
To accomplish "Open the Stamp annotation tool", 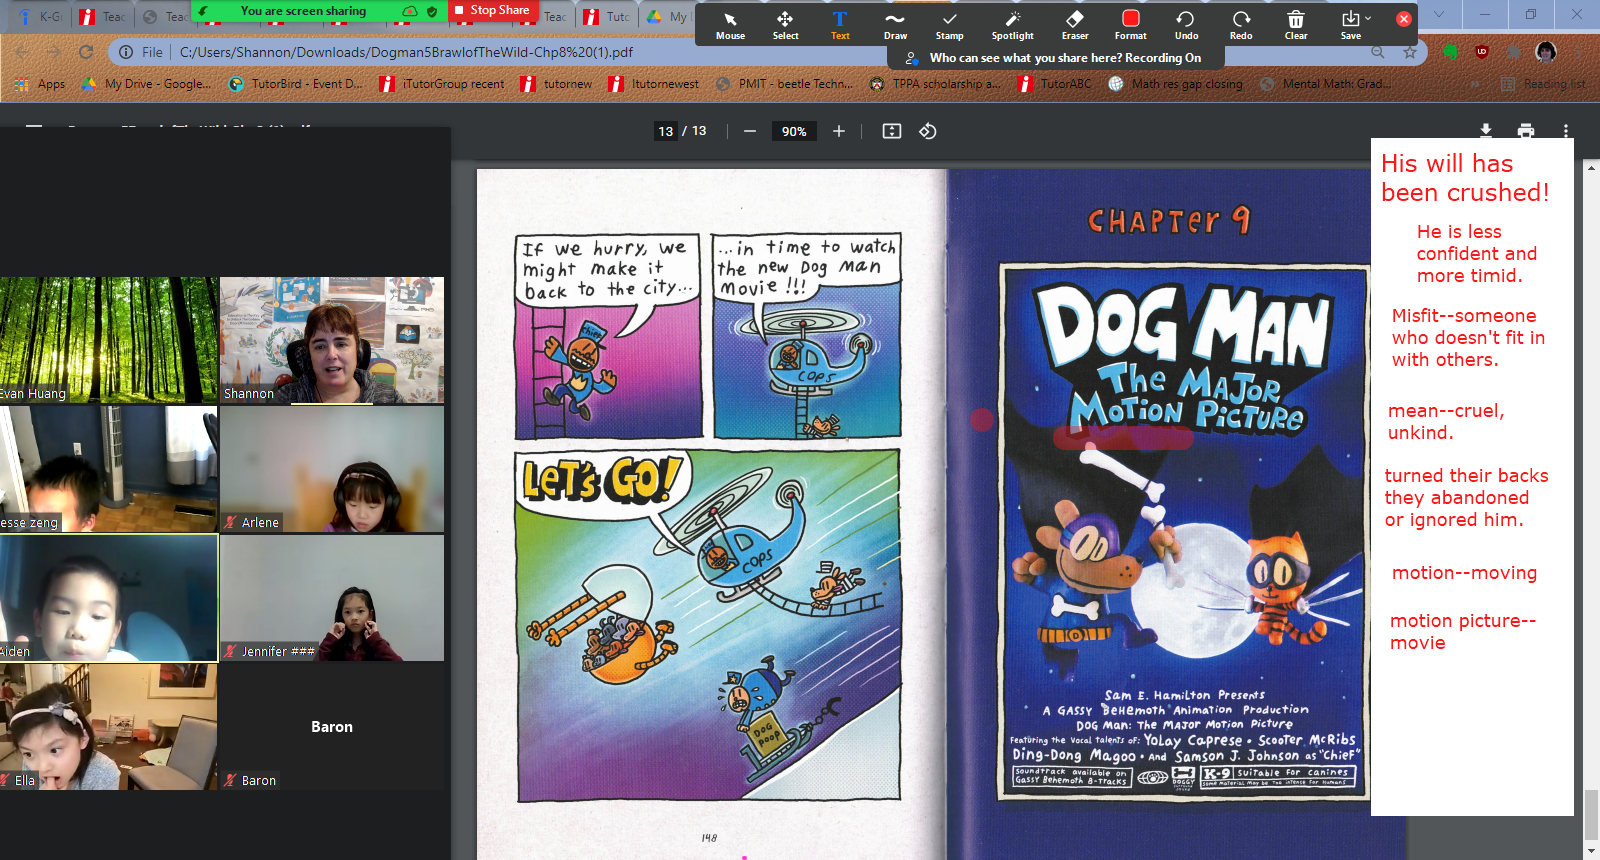I will pos(949,25).
